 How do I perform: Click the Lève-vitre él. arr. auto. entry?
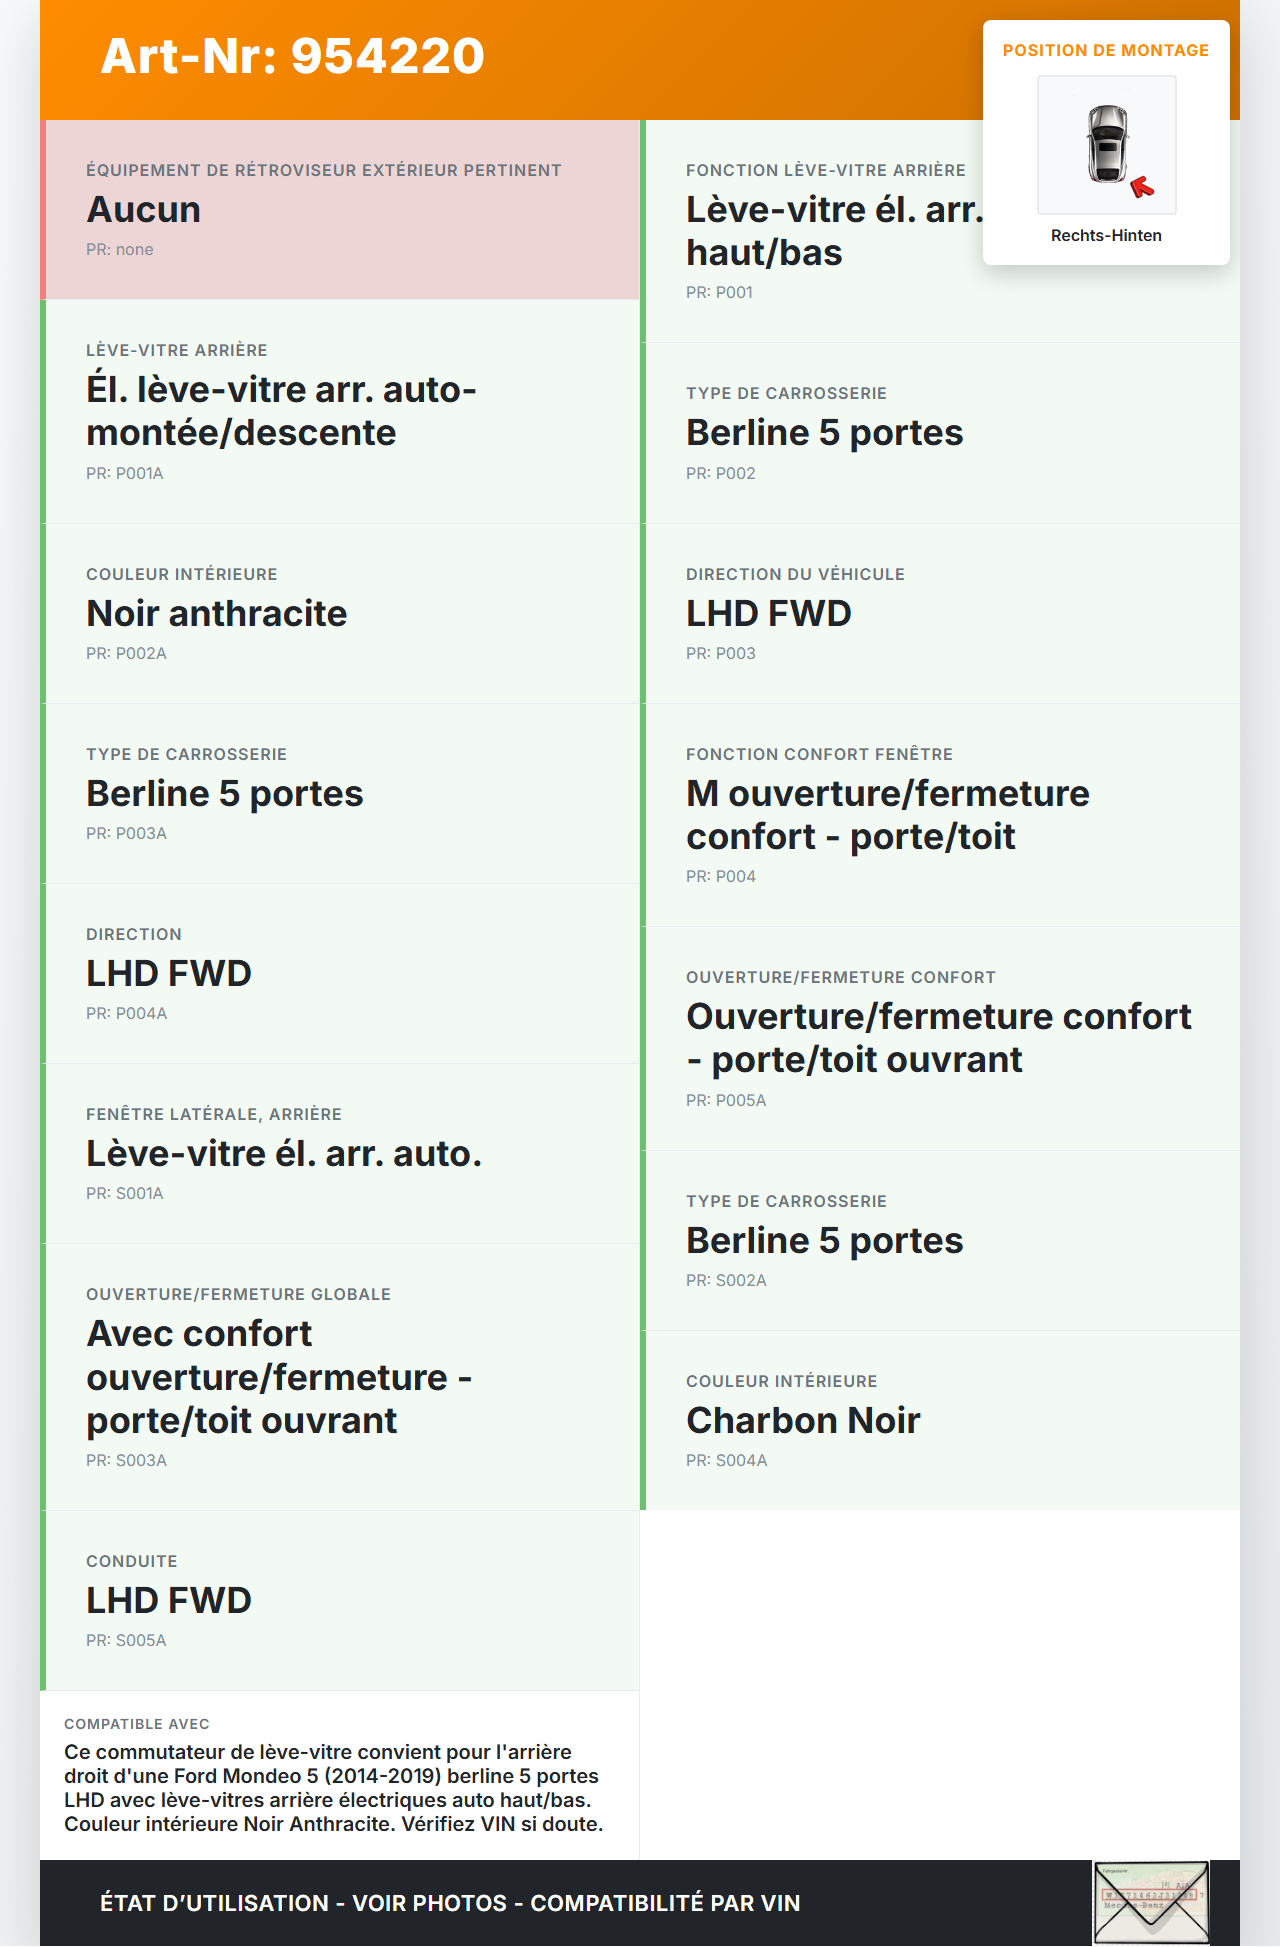[x=284, y=1154]
